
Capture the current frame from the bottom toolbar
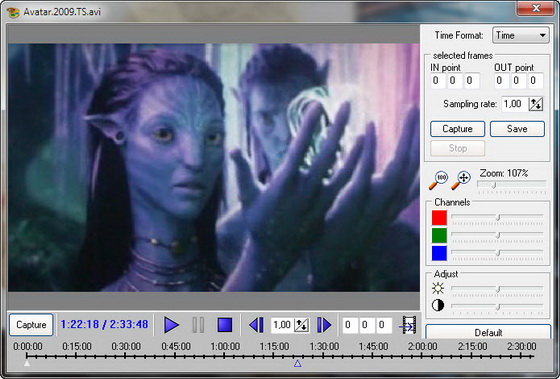31,325
